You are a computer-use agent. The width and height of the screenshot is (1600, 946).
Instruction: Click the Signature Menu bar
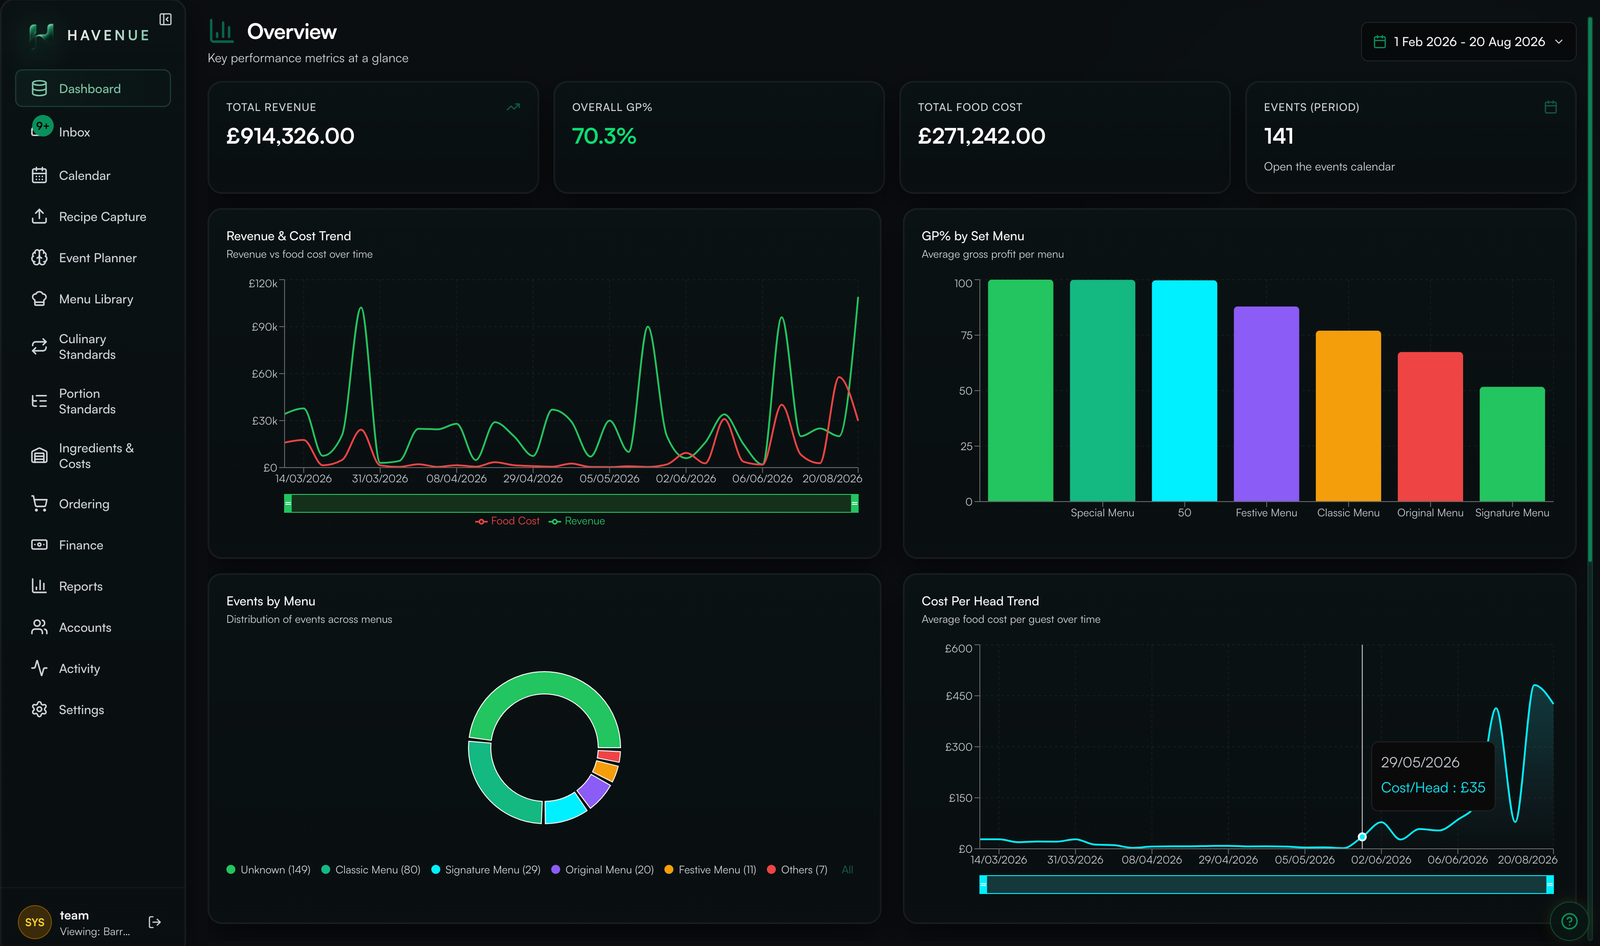tap(1512, 444)
